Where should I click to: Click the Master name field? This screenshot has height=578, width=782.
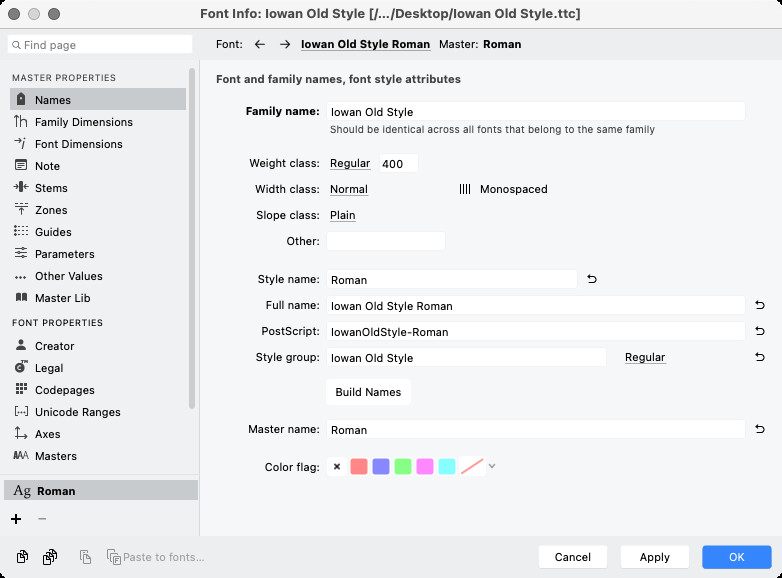click(x=536, y=429)
